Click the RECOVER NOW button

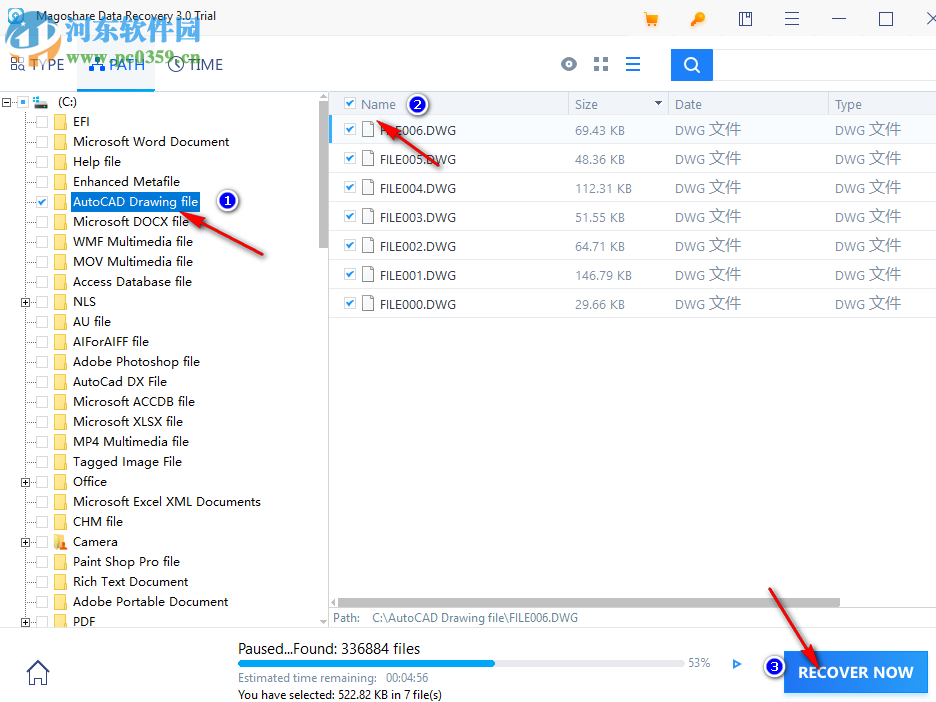[x=855, y=672]
